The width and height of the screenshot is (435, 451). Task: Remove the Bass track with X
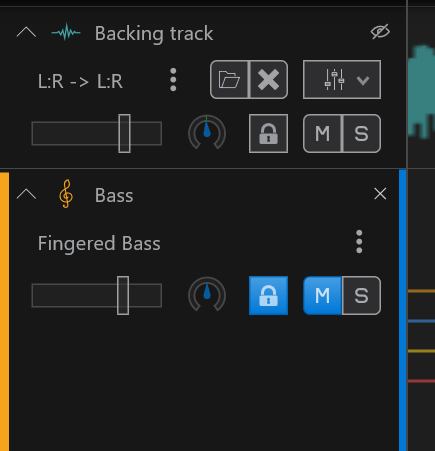(380, 194)
